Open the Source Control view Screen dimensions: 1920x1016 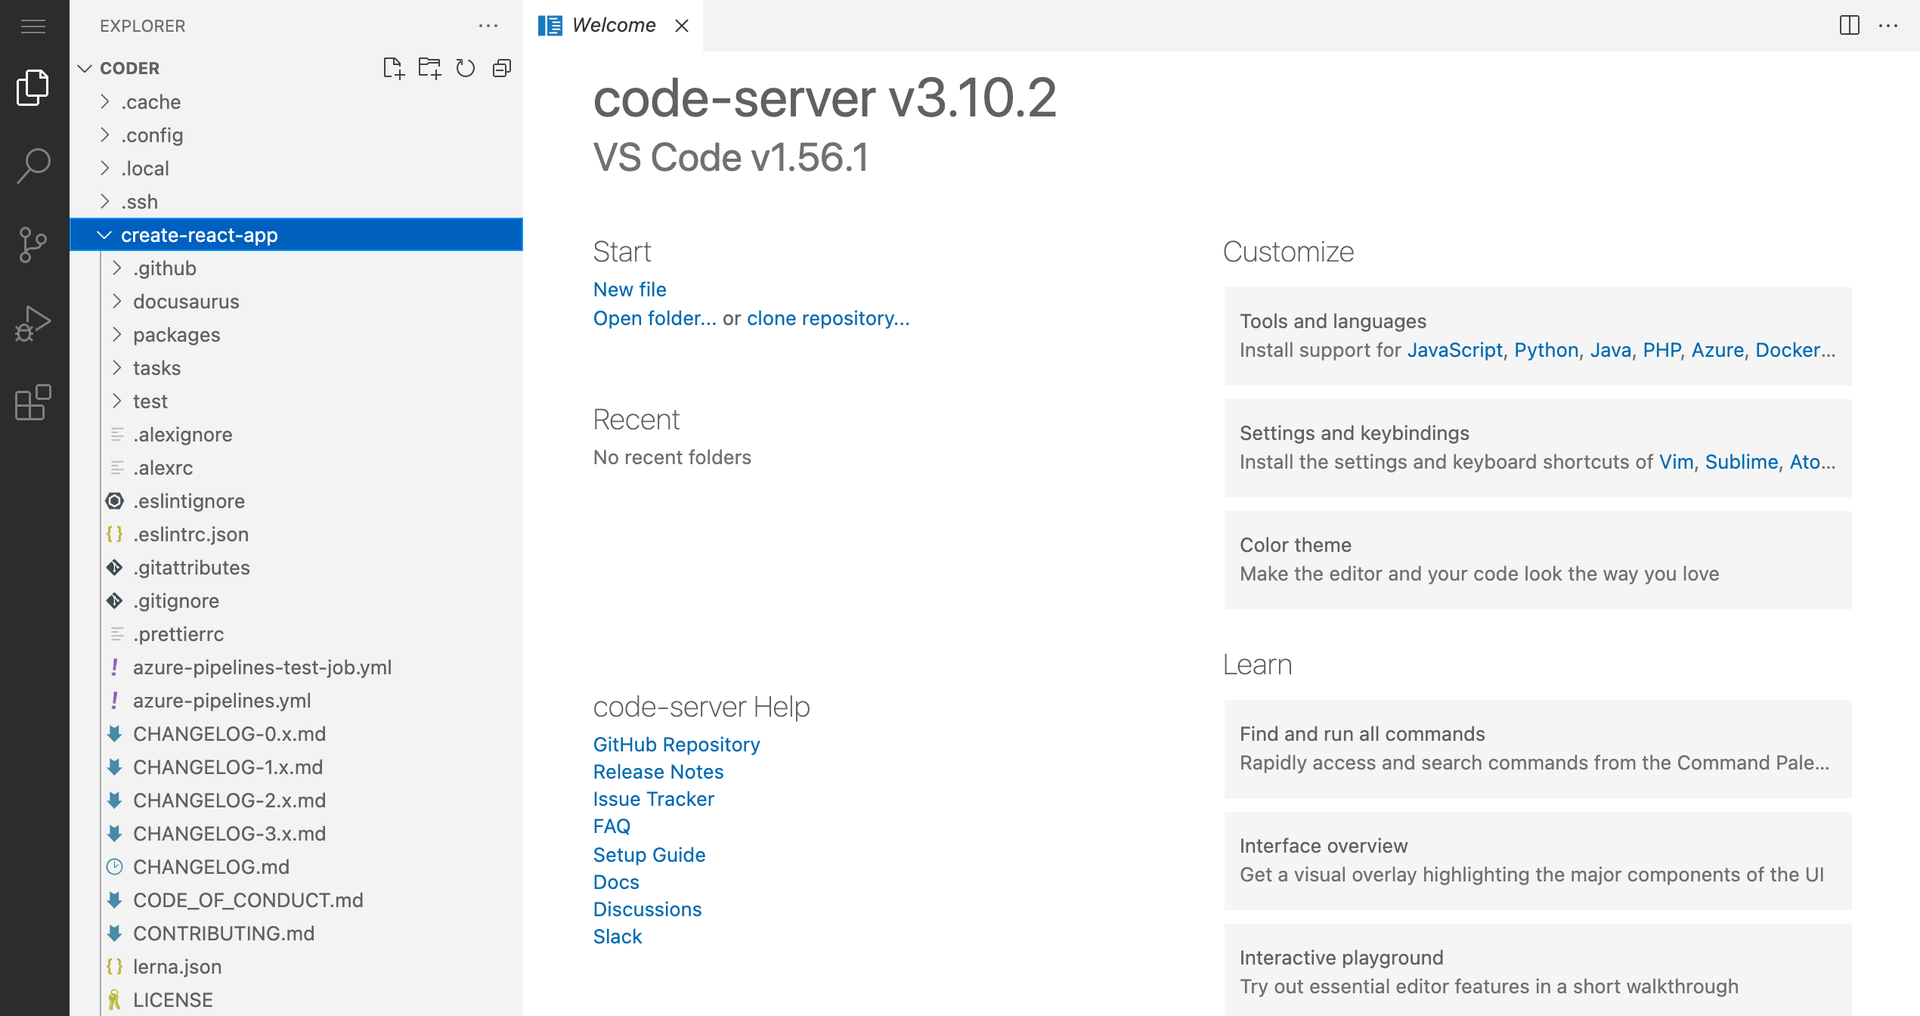click(33, 244)
